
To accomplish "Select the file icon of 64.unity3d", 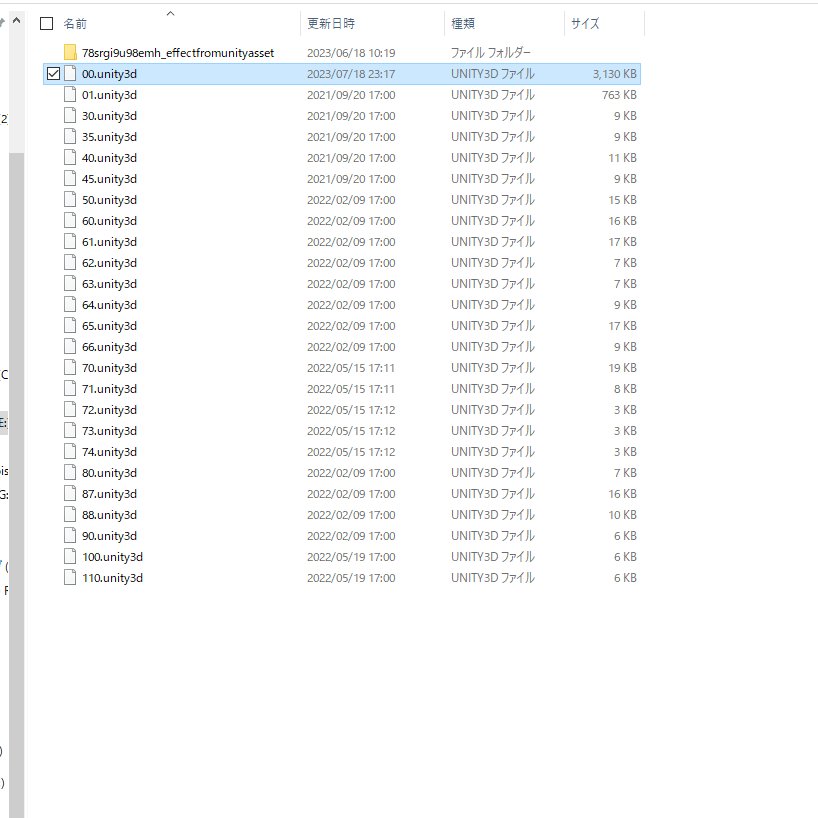I will point(70,305).
